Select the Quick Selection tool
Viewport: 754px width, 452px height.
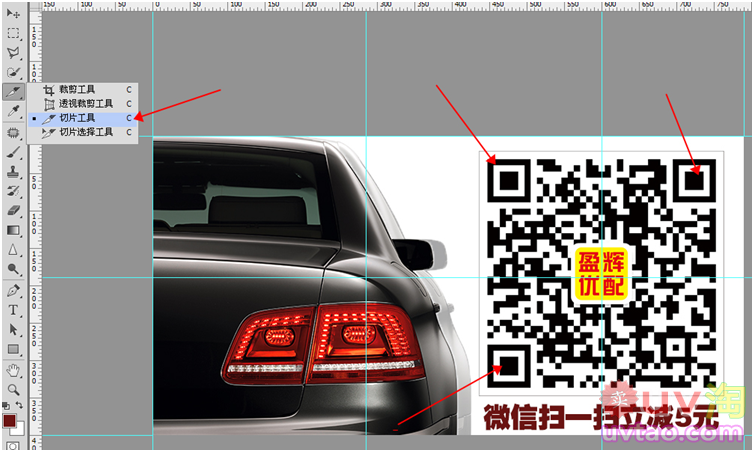[13, 72]
